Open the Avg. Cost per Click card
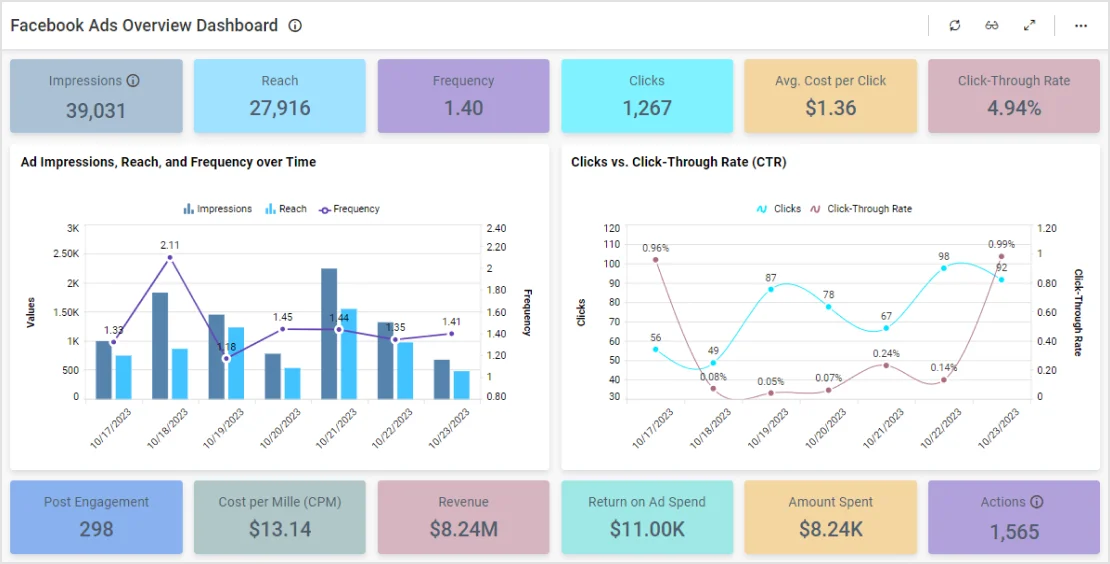This screenshot has width=1110, height=564. (830, 96)
